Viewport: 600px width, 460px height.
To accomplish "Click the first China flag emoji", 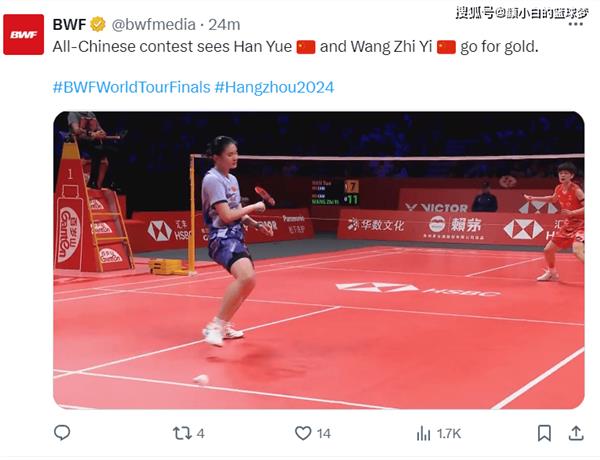I will click(x=306, y=47).
